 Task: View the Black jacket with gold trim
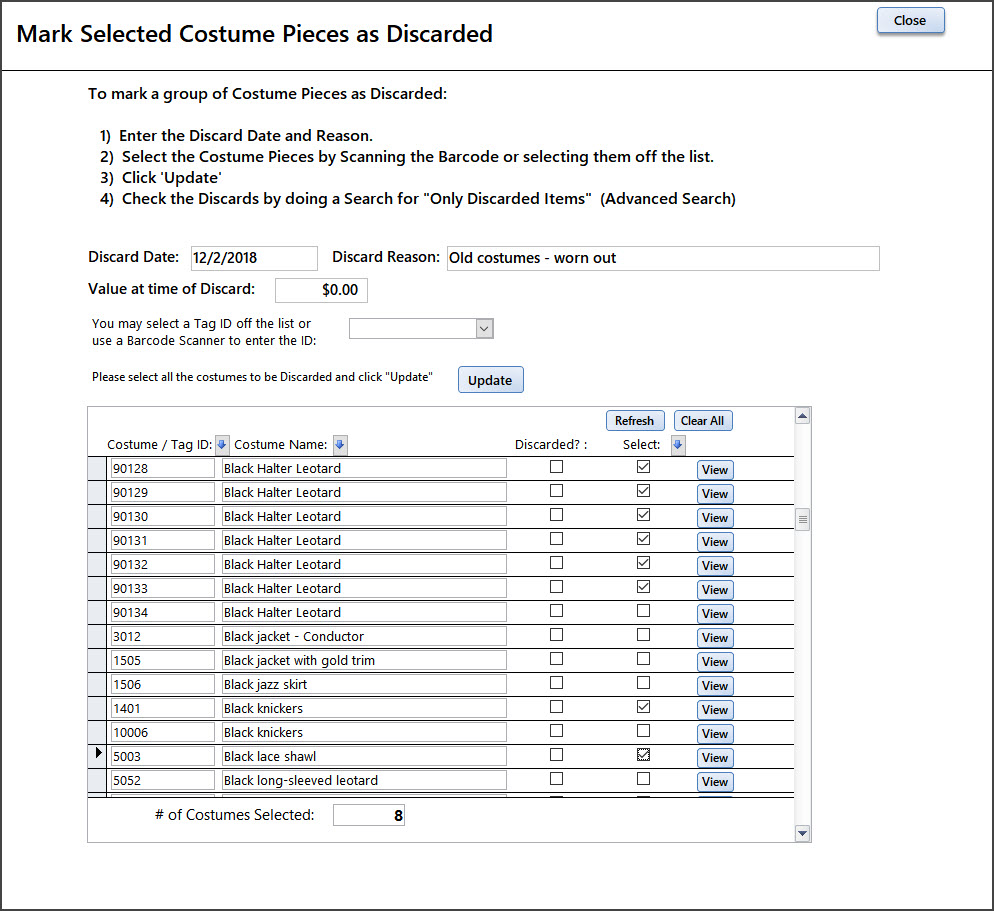tap(715, 662)
